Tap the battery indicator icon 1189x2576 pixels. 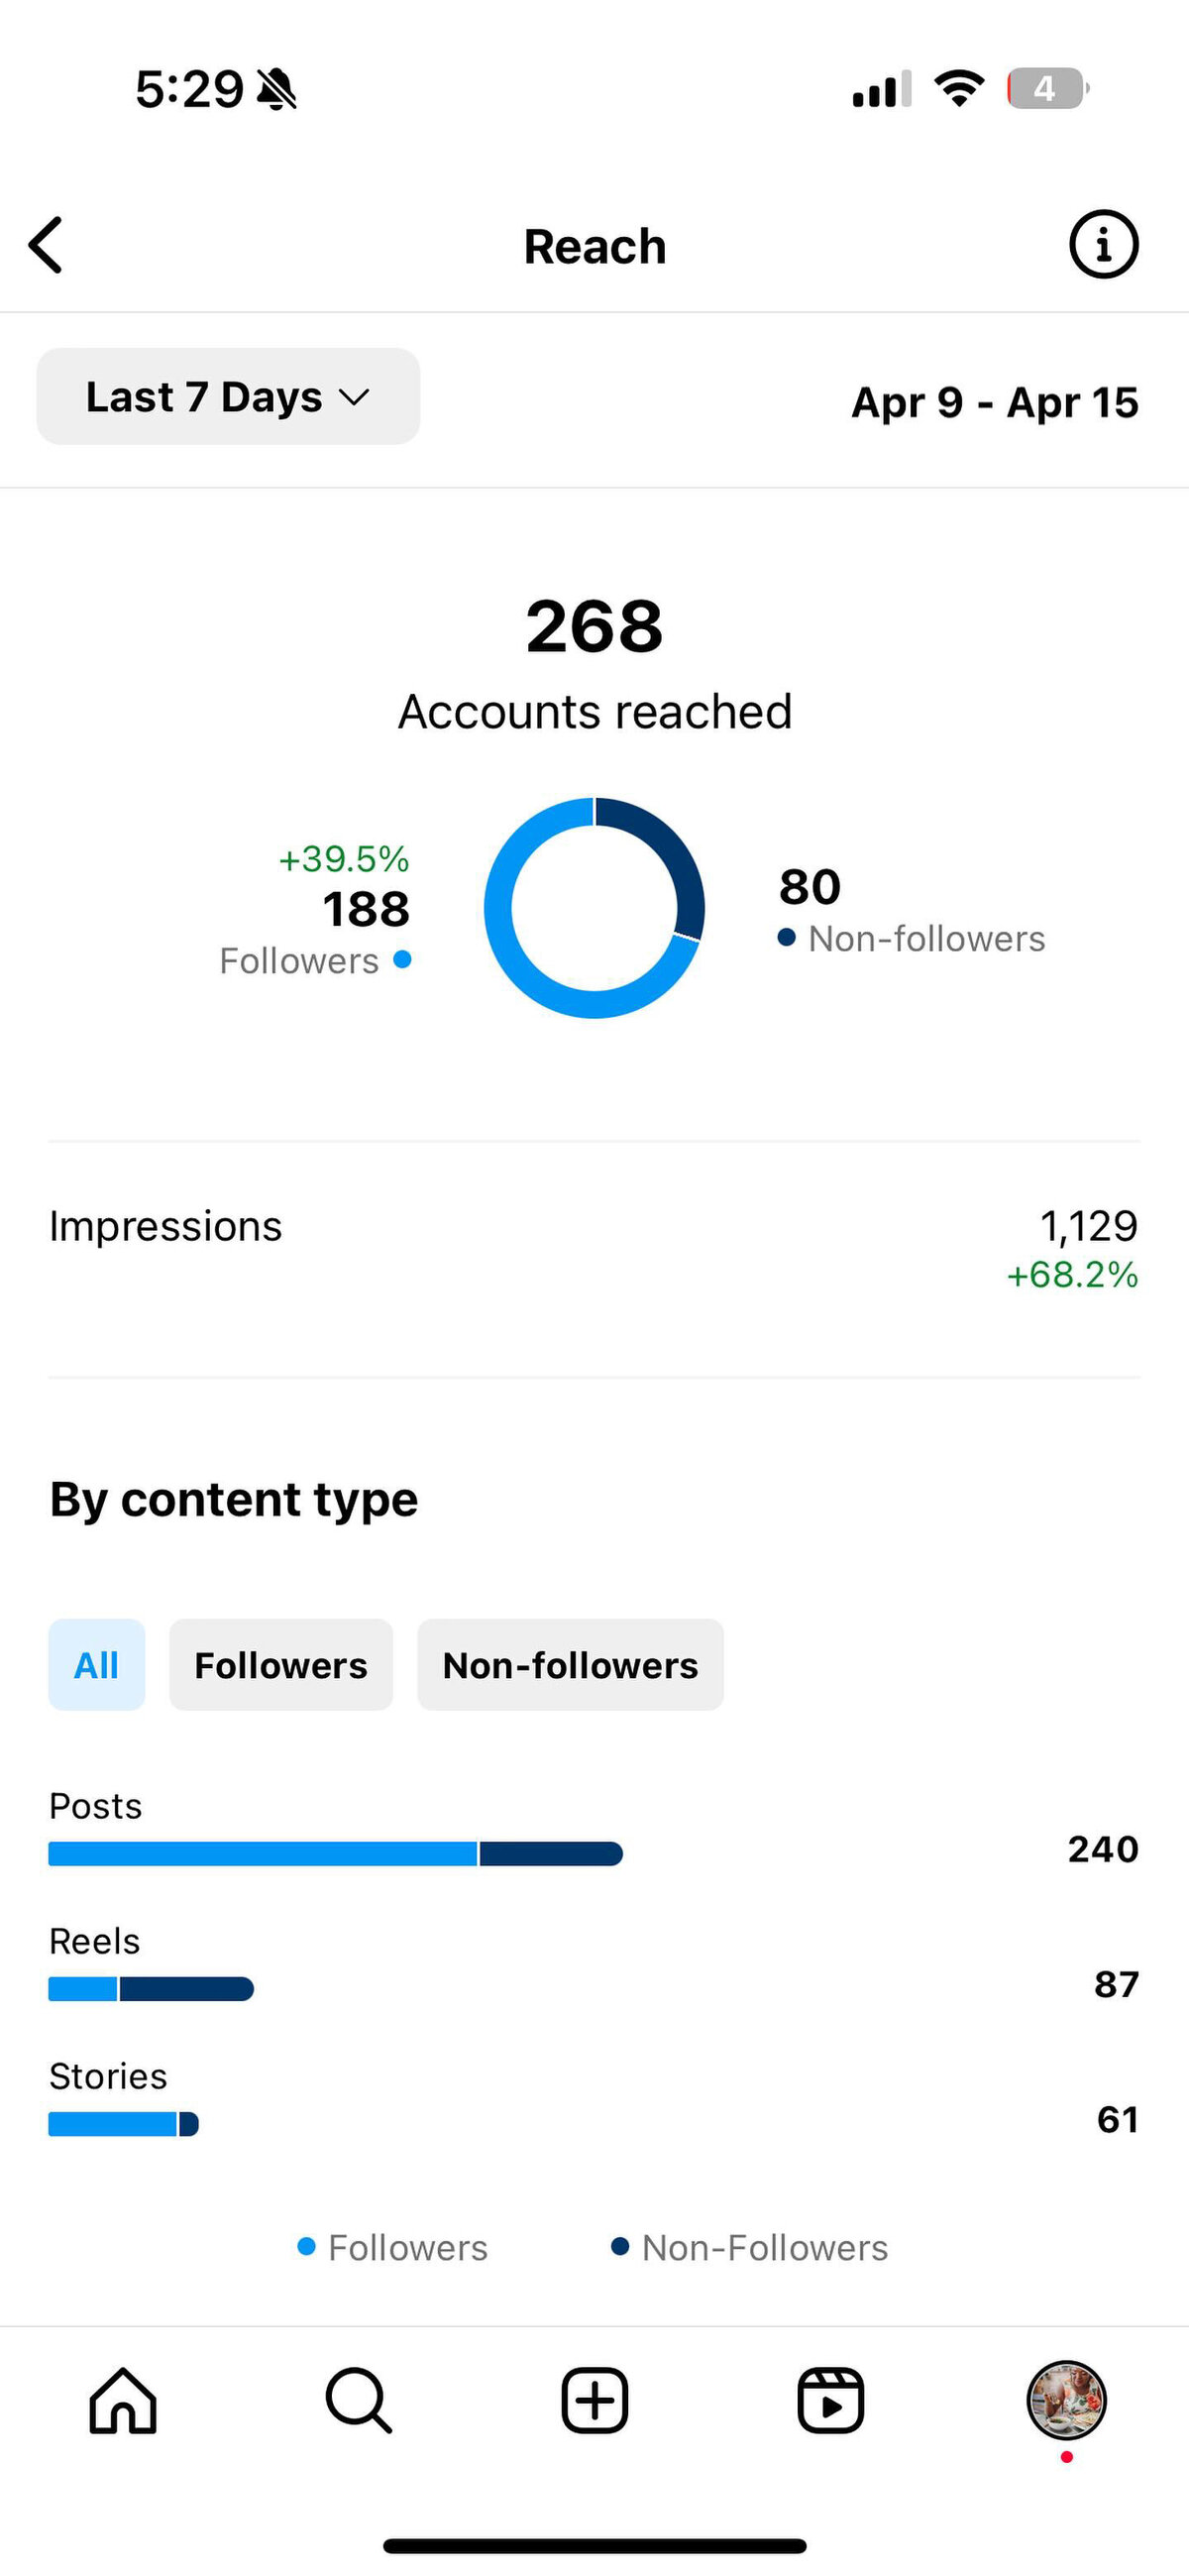click(1047, 89)
